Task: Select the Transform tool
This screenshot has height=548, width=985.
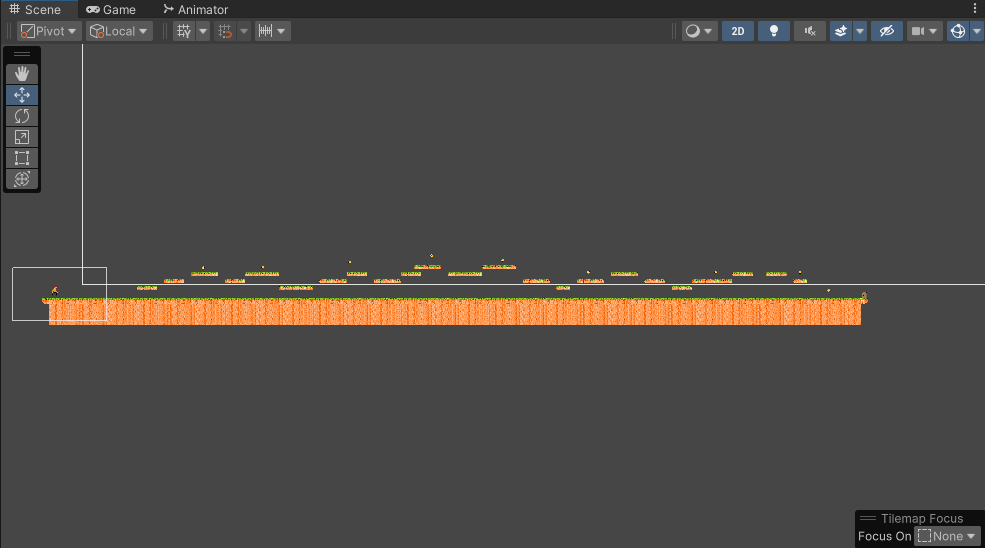Action: coord(22,179)
